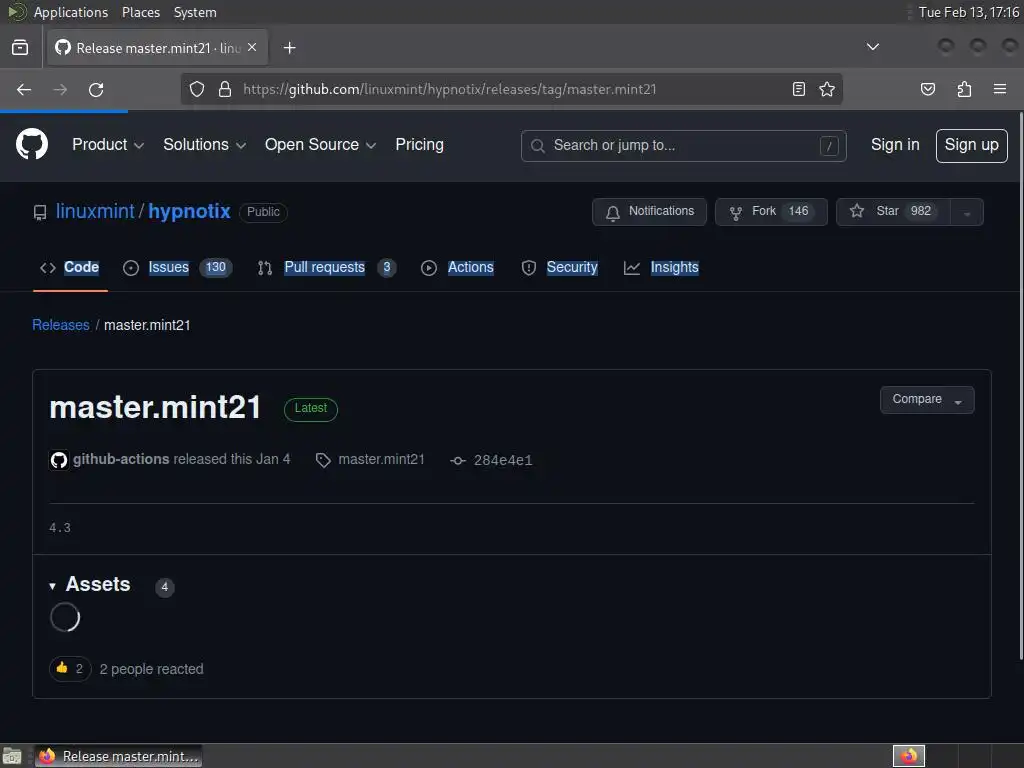Click the thumbs up reaction button

pos(70,669)
